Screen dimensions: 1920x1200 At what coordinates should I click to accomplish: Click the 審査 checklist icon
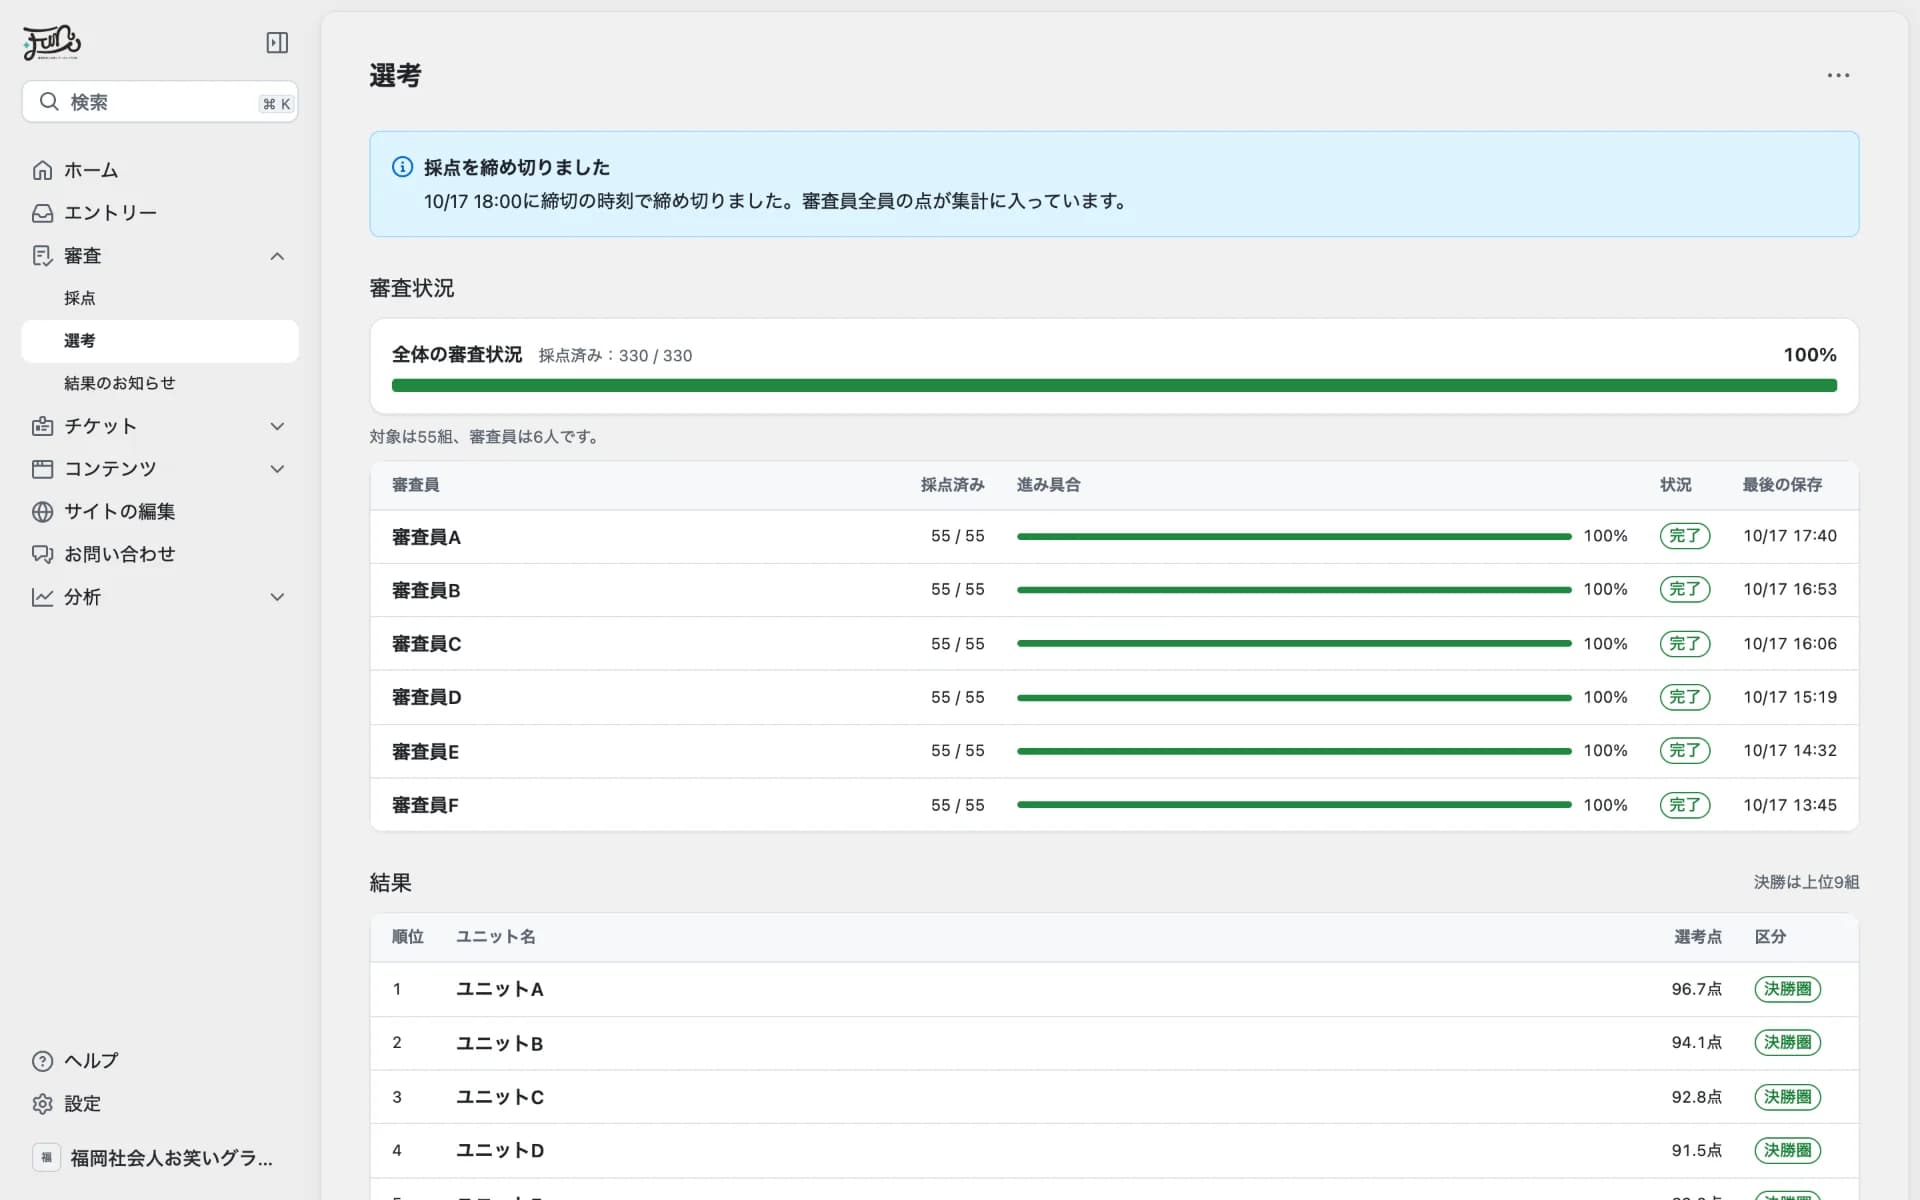pos(42,256)
